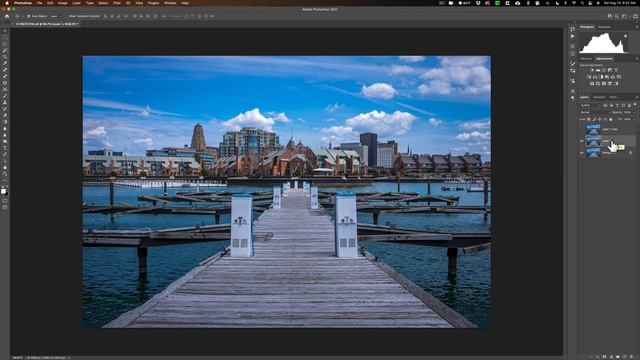The image size is (640, 360).
Task: Click the Layer 1 copy thumbnail
Action: pos(593,129)
